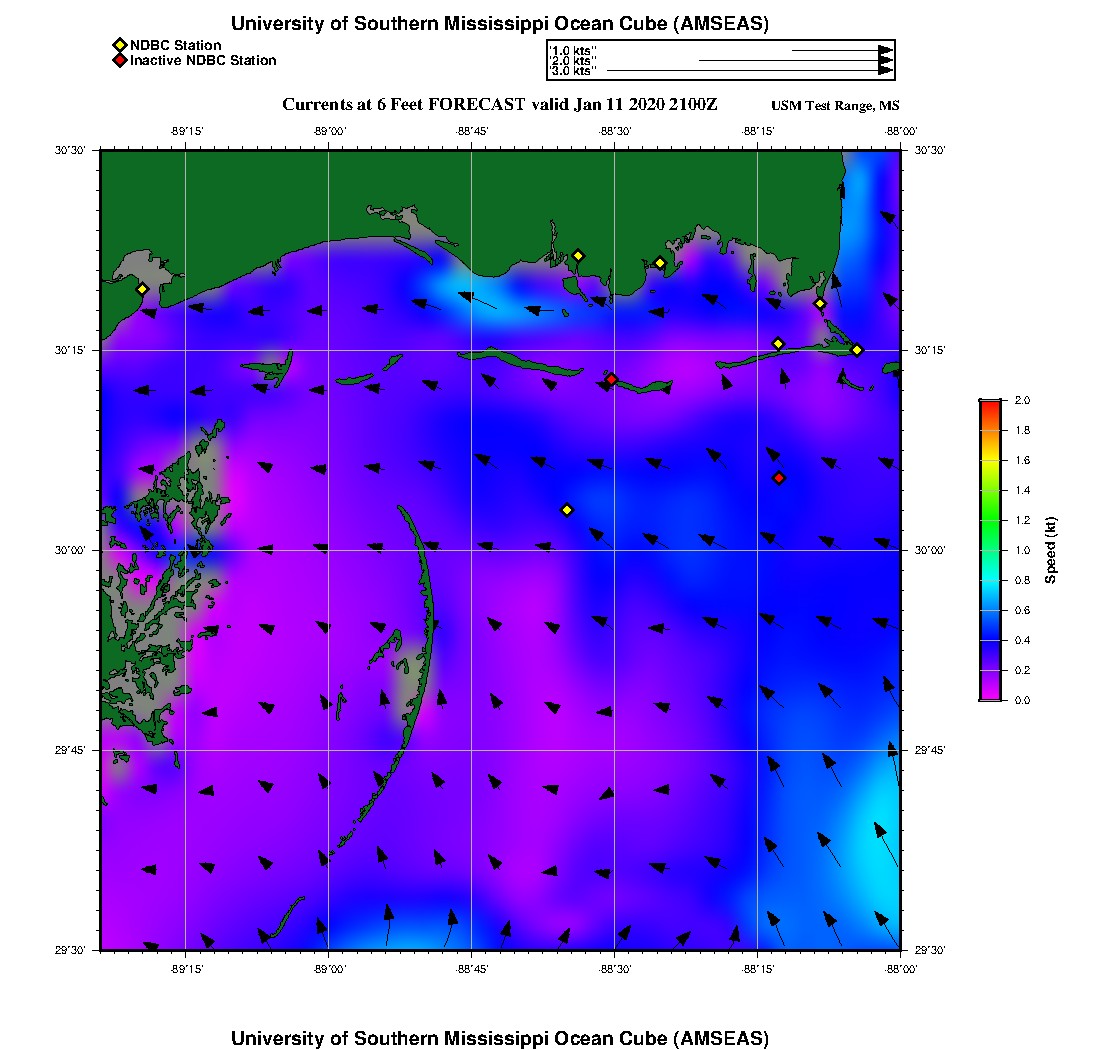Click the 'Speed (kt)' color bar title
Viewport: 1100px width, 1050px height.
1050,551
